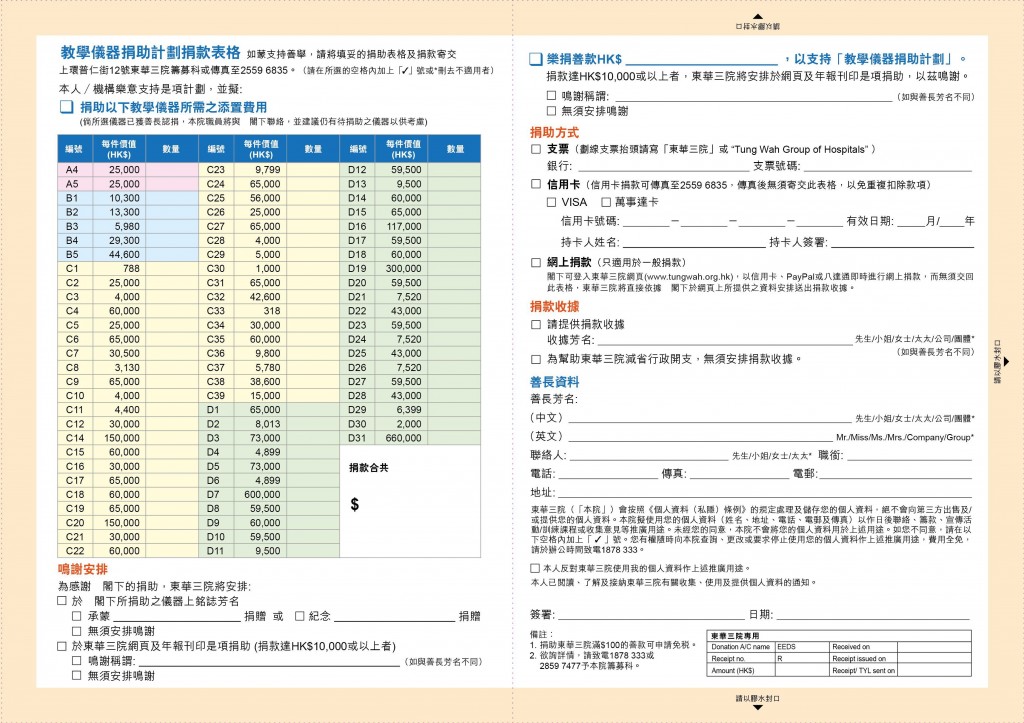Check the 信用卡 (credit card) payment checkbox
Viewport: 1024px width, 723px height.
535,185
